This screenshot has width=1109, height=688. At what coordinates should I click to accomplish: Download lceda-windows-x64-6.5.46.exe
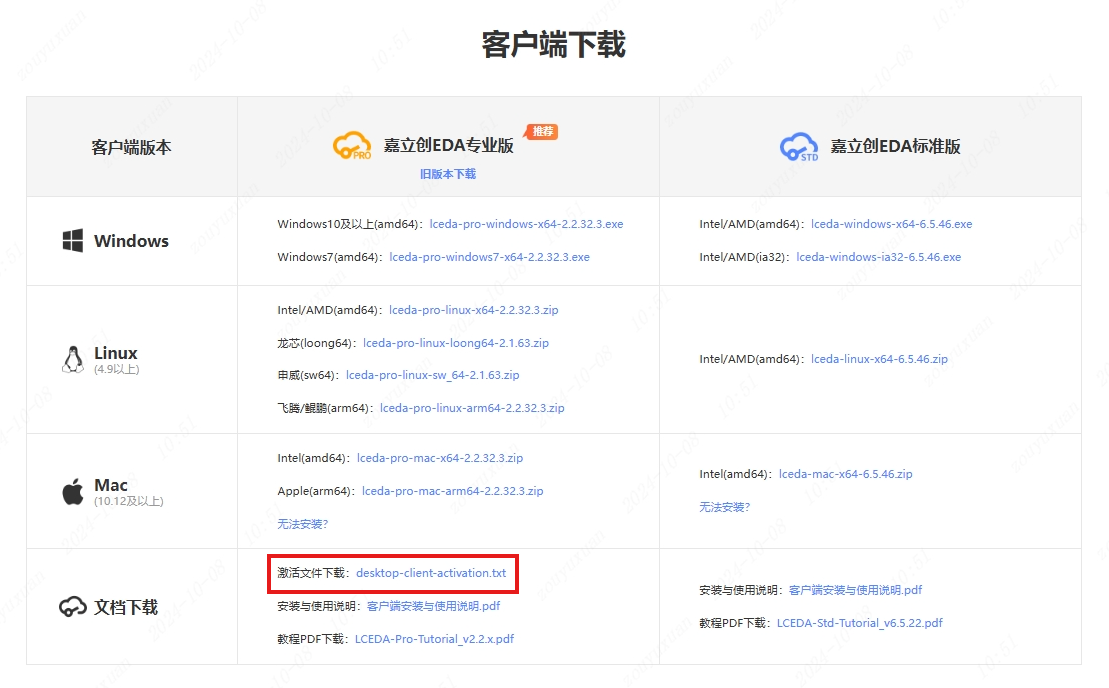(x=891, y=224)
